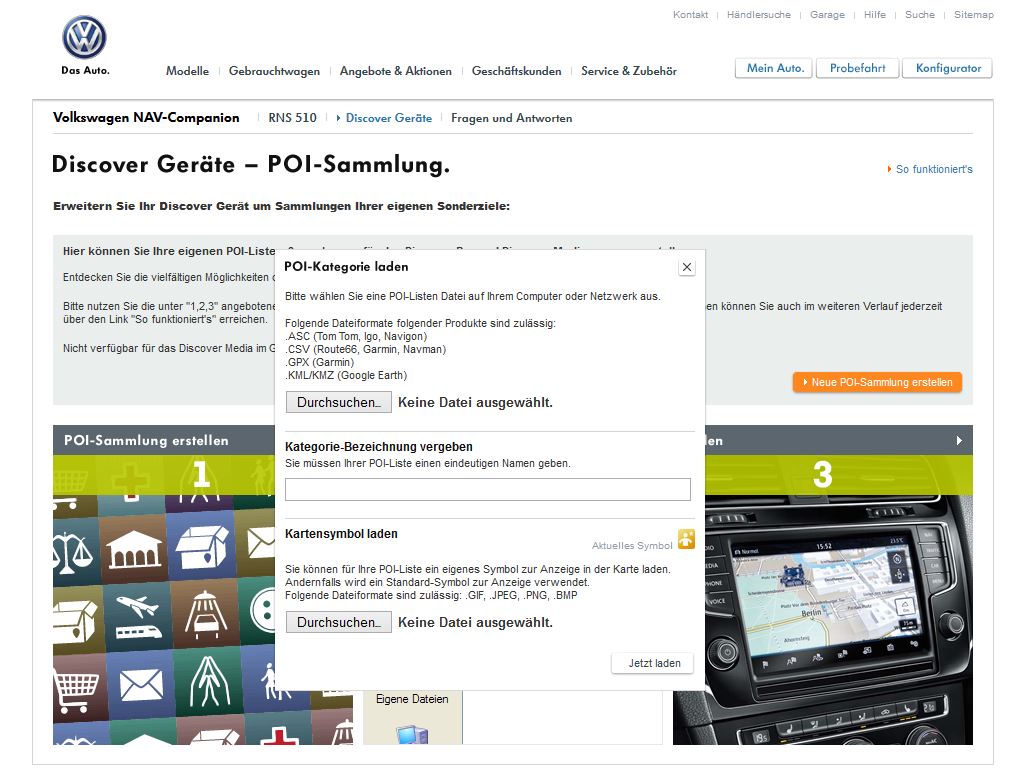Expand the step 3 panel arrow
The width and height of the screenshot is (1018, 784).
coord(960,441)
